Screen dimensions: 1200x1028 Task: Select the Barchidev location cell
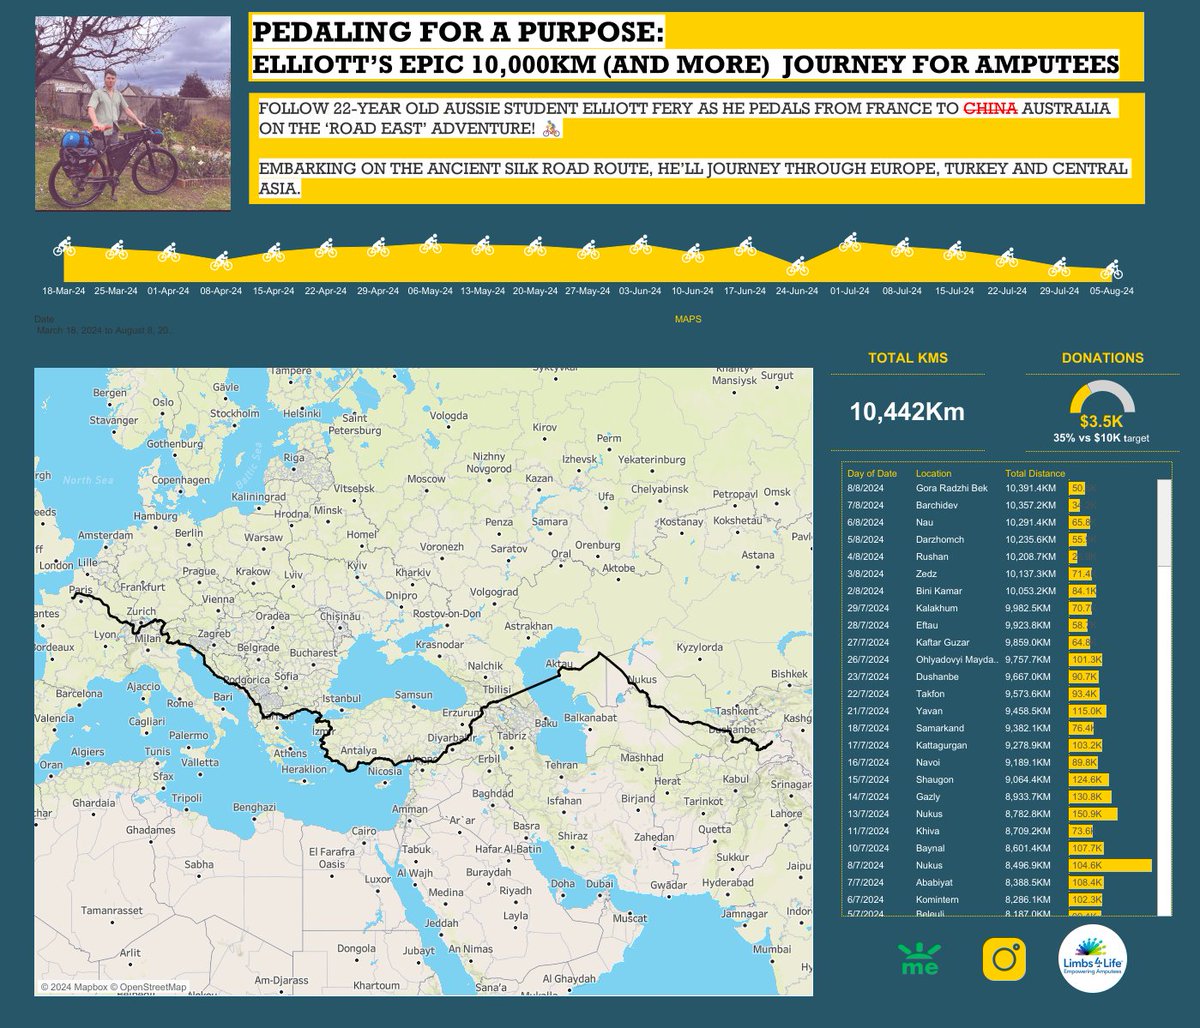point(938,505)
